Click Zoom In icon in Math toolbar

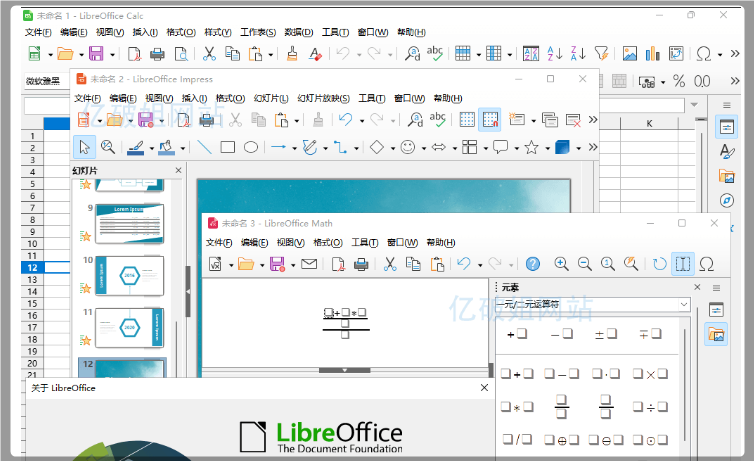(x=561, y=263)
